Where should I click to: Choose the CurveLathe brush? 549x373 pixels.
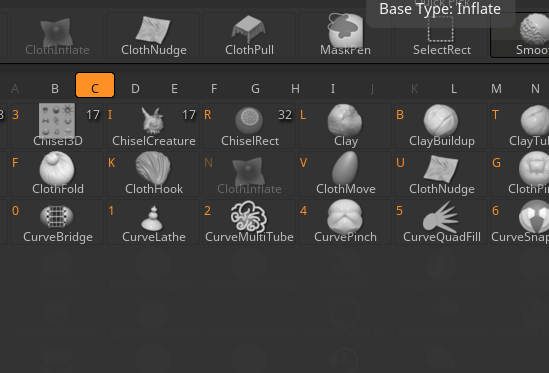point(153,222)
